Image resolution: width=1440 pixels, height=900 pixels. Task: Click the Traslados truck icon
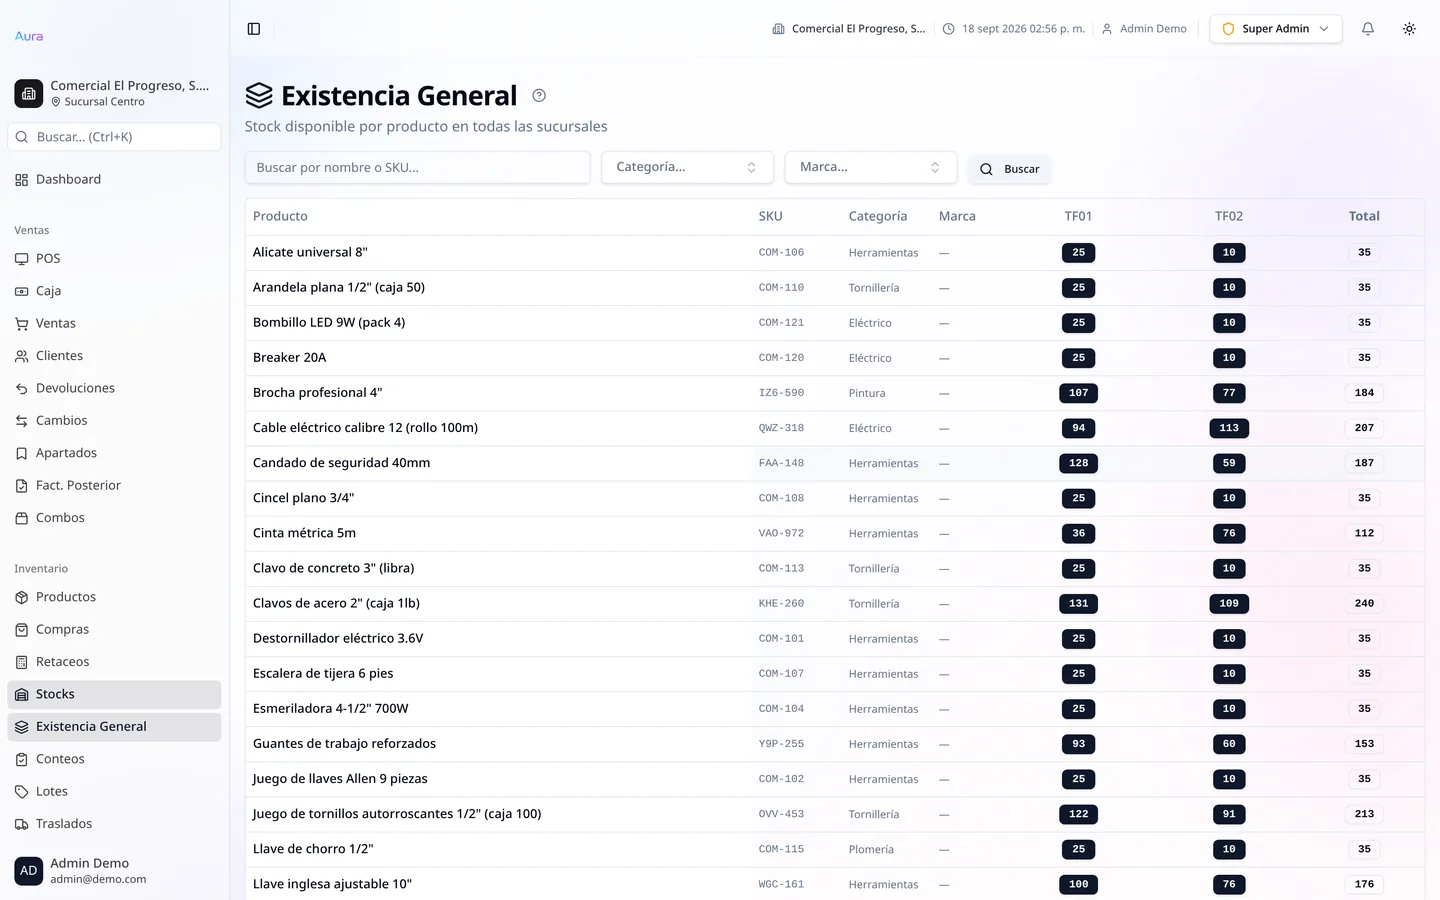click(x=22, y=824)
